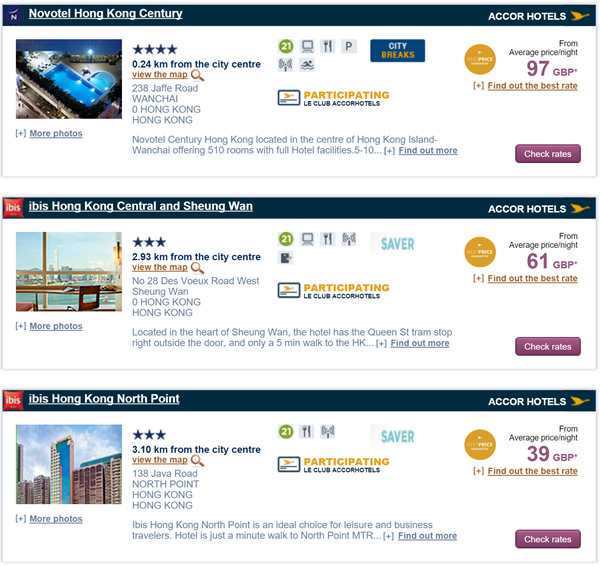Open ibis Hong Kong North Point hotel title
The image size is (600, 566).
104,399
